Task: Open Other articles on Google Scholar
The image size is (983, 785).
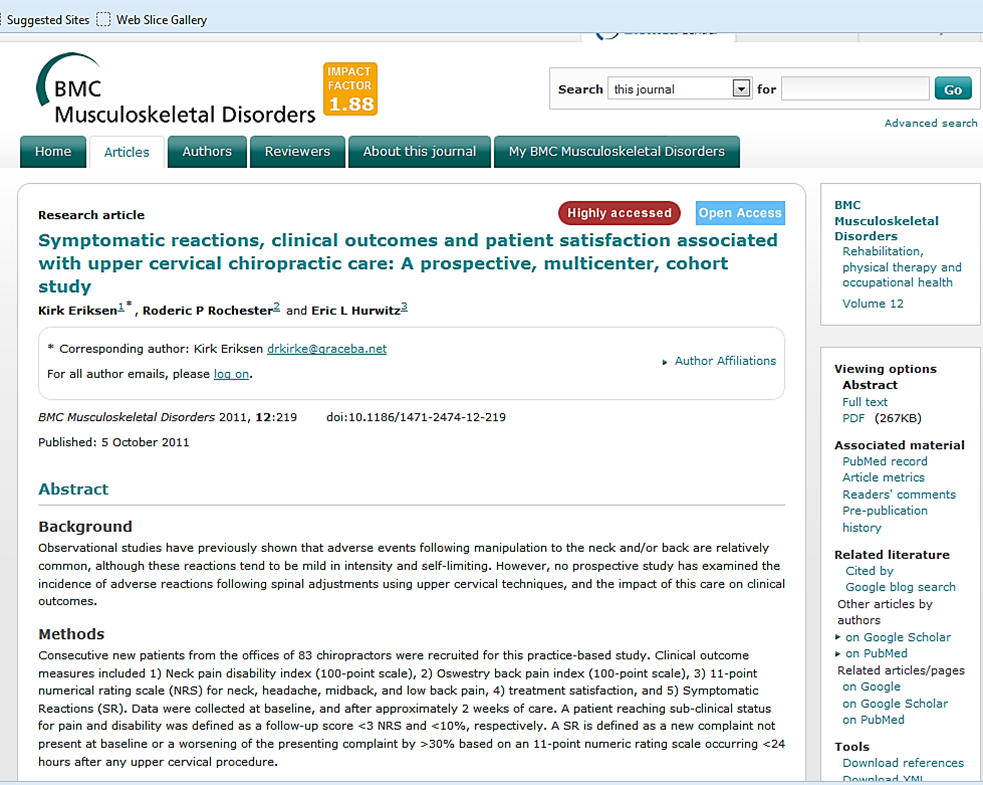Action: tap(897, 637)
